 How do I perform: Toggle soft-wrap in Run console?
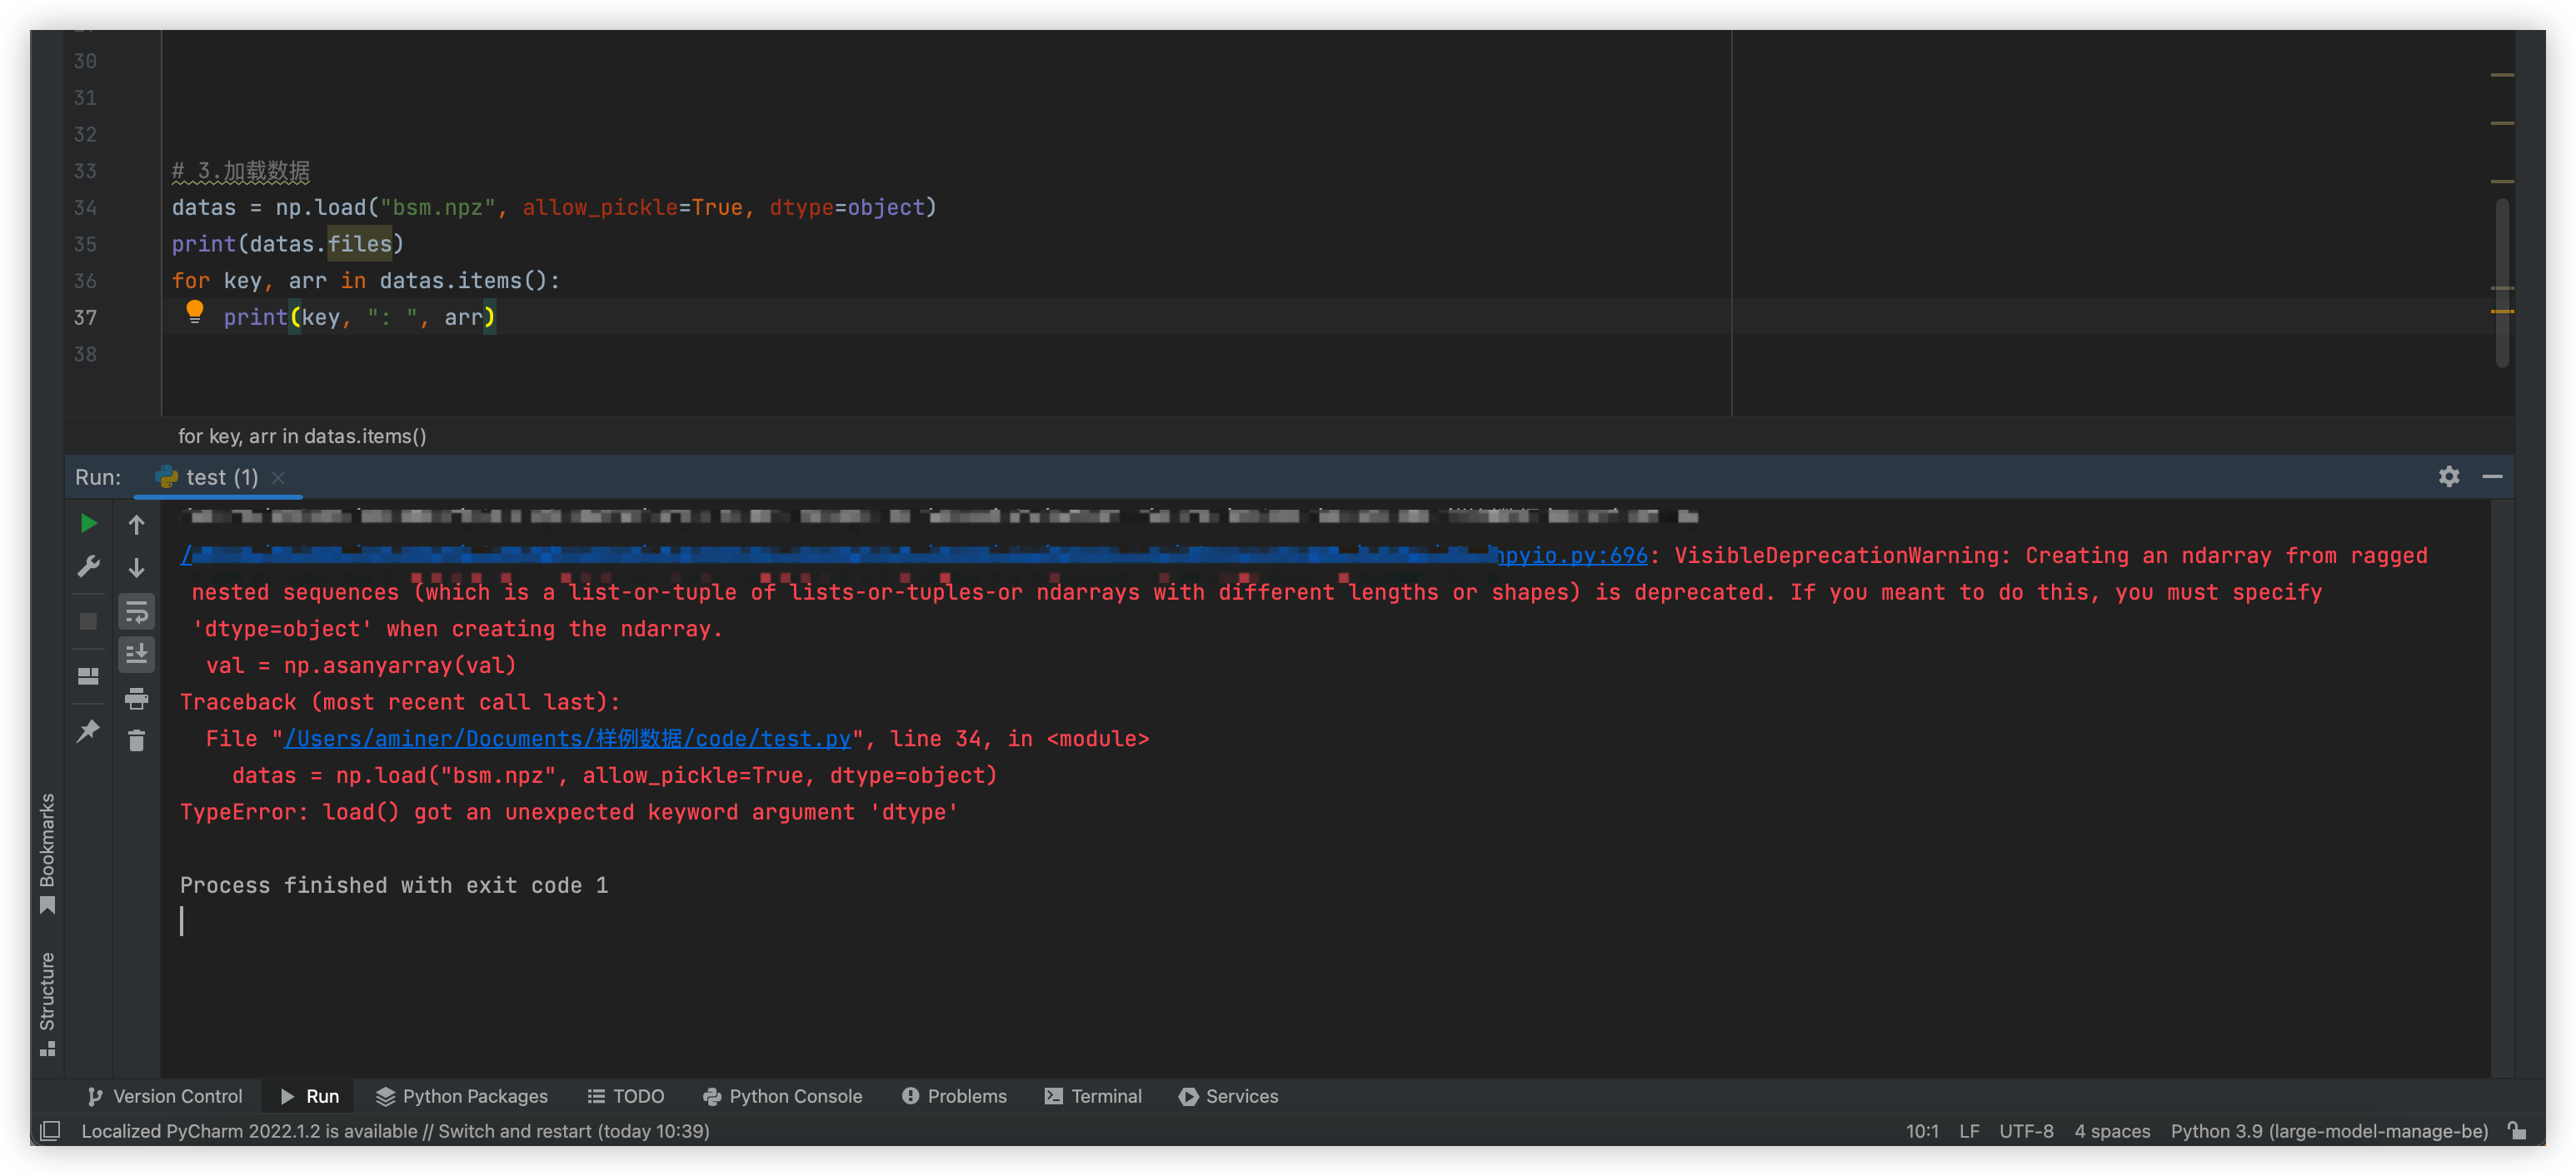pos(137,611)
